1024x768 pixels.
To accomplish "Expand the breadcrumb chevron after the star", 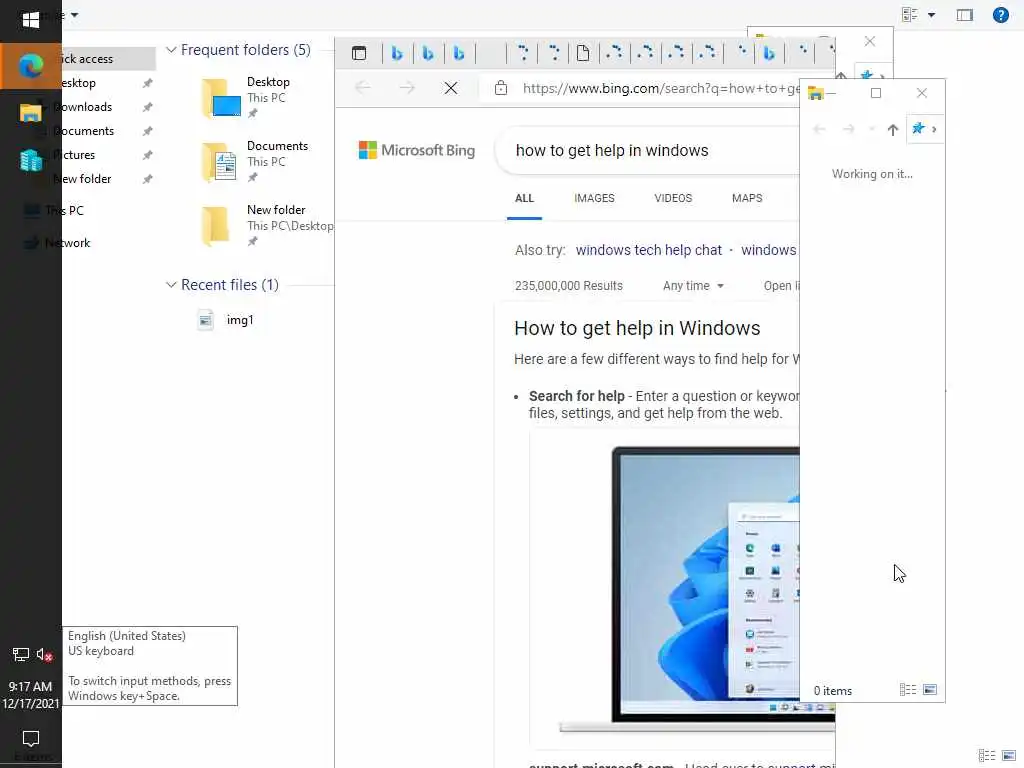I will click(x=934, y=129).
